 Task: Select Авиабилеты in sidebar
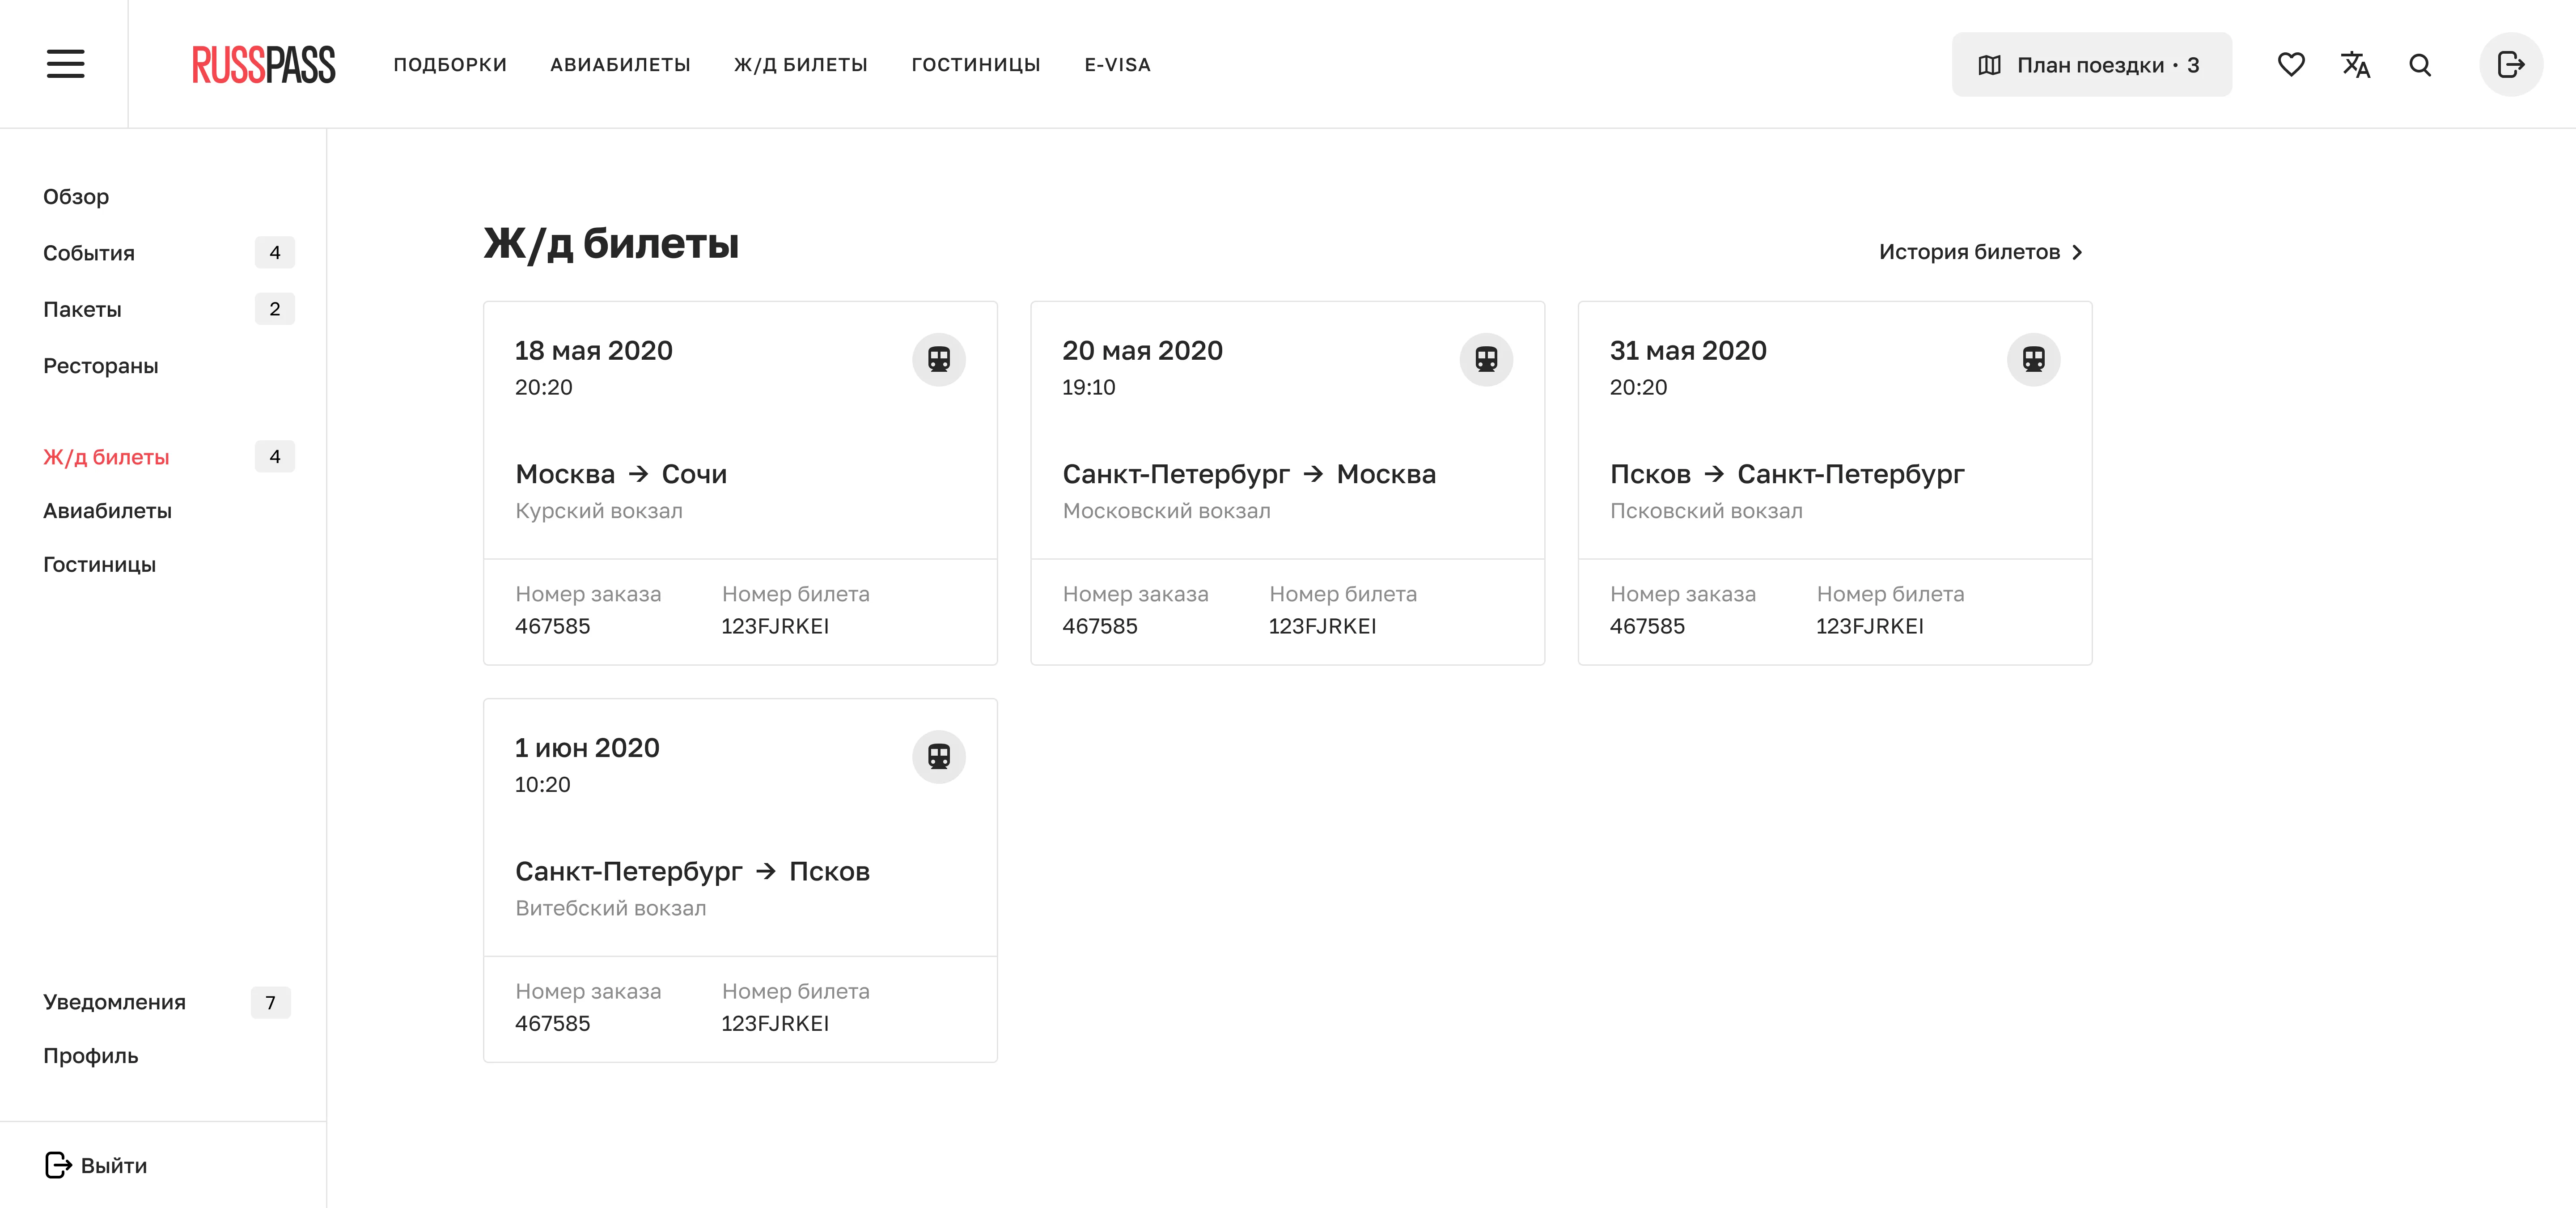point(107,511)
